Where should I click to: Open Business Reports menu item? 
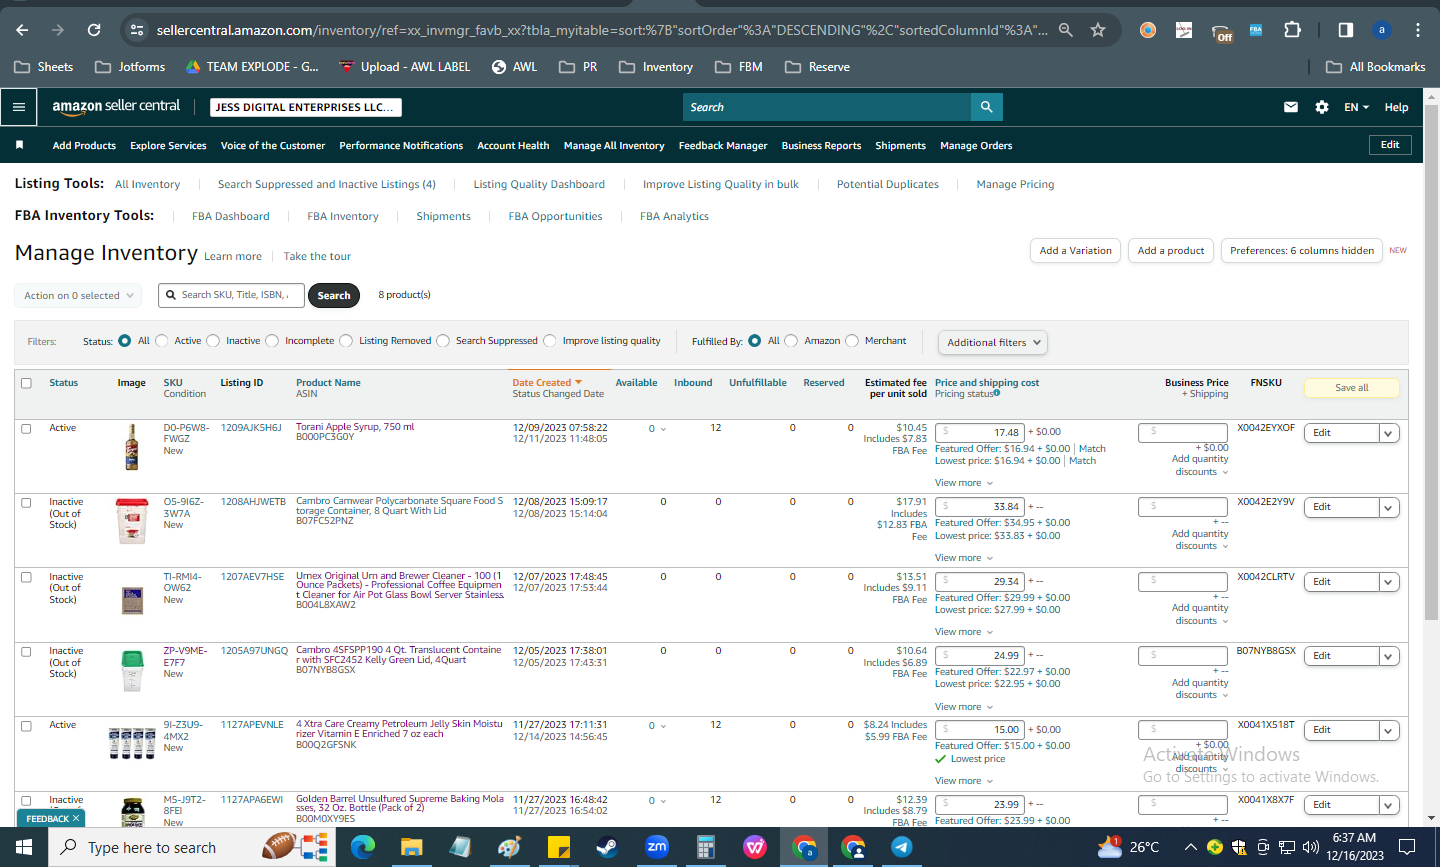click(x=821, y=145)
